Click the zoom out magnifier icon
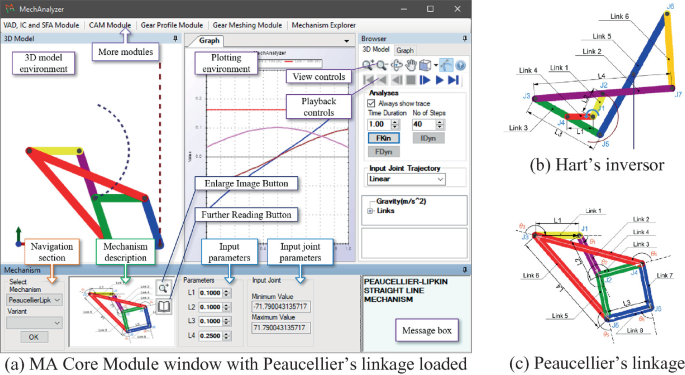This screenshot has width=685, height=375. coord(382,66)
